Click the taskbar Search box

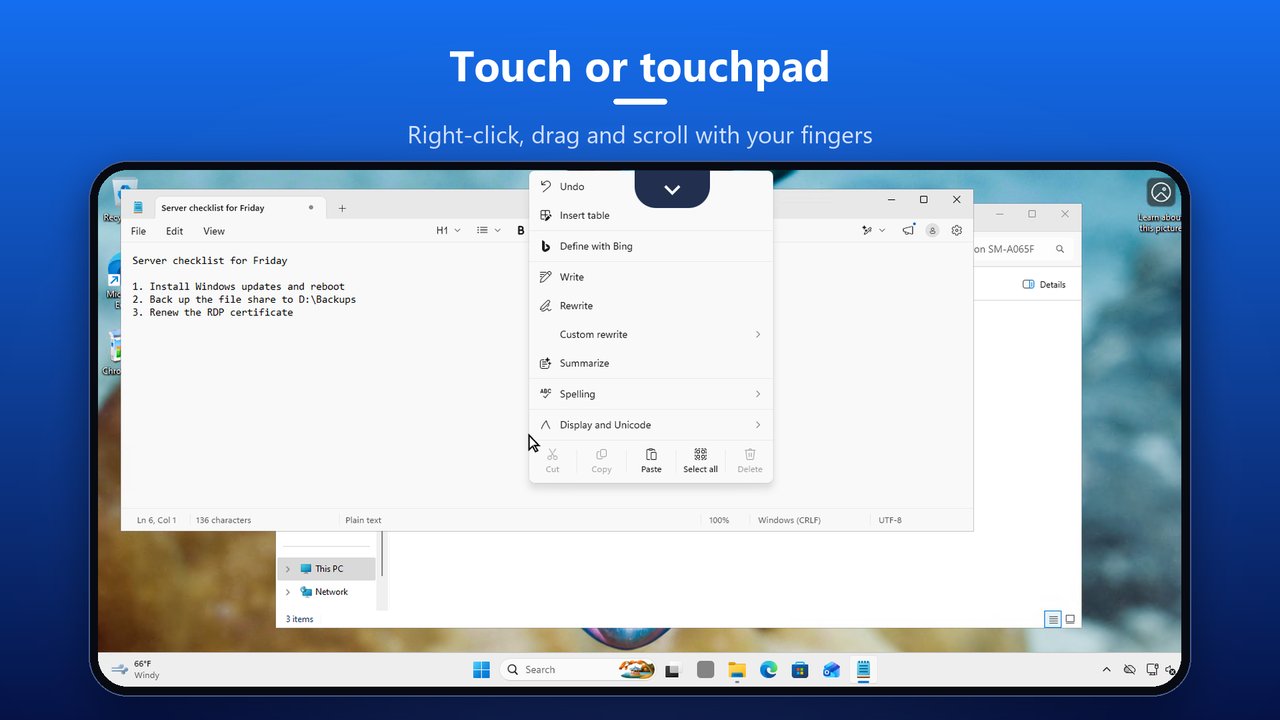[579, 670]
